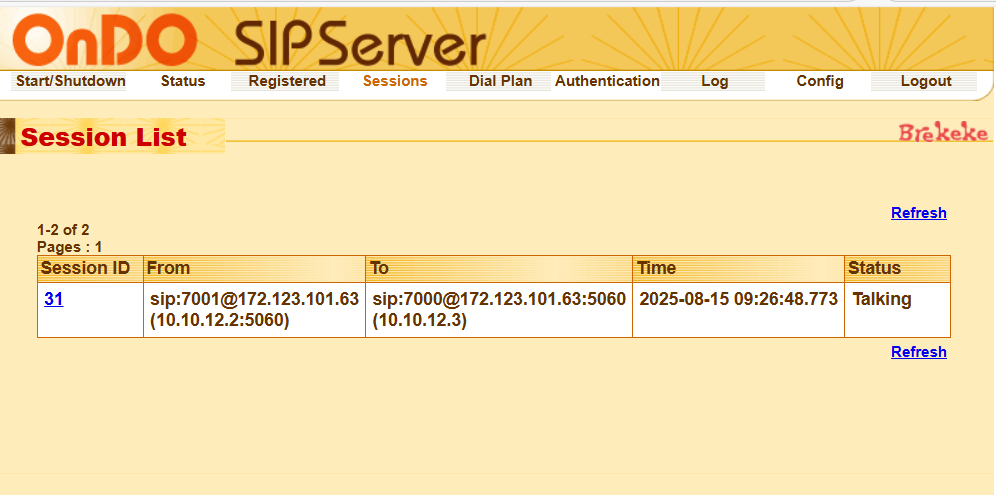Screen dimensions: 996x495
Task: Select the Sessions menu item
Action: point(395,81)
